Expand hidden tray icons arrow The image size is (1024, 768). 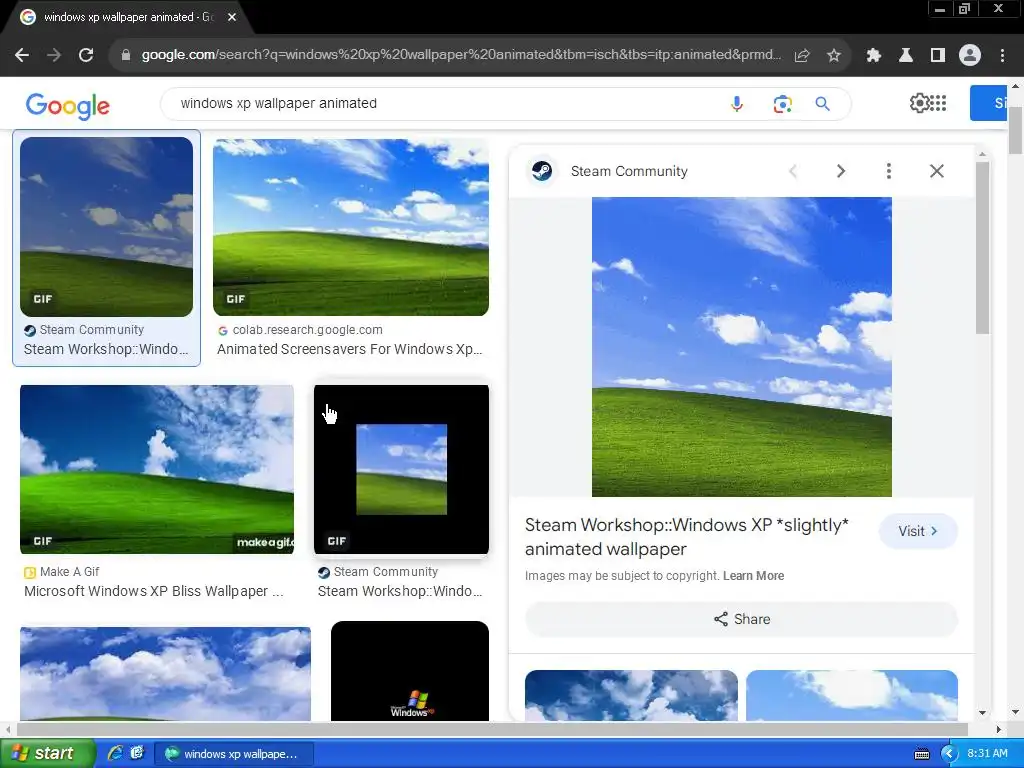coord(948,754)
